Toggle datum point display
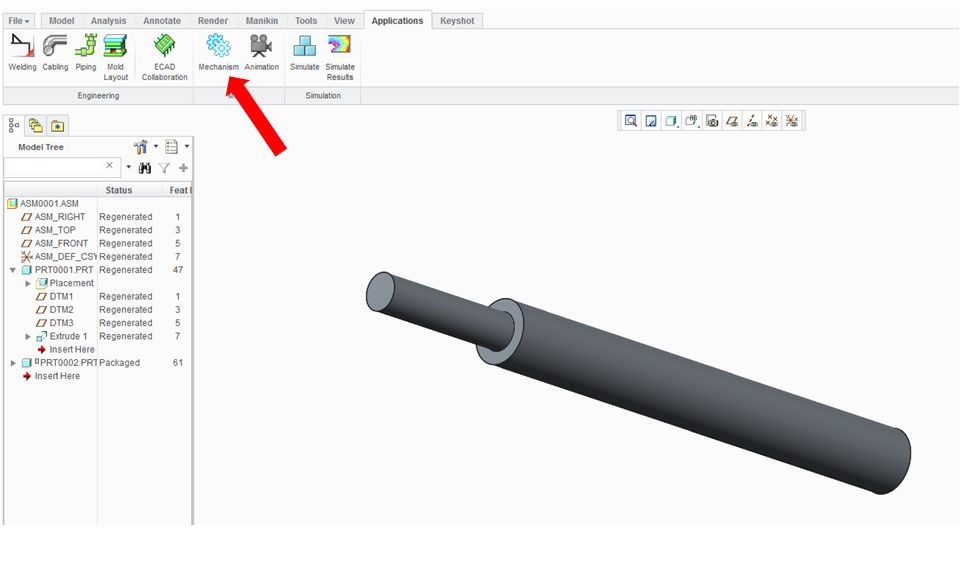Screen dimensions: 976x575 tap(772, 121)
